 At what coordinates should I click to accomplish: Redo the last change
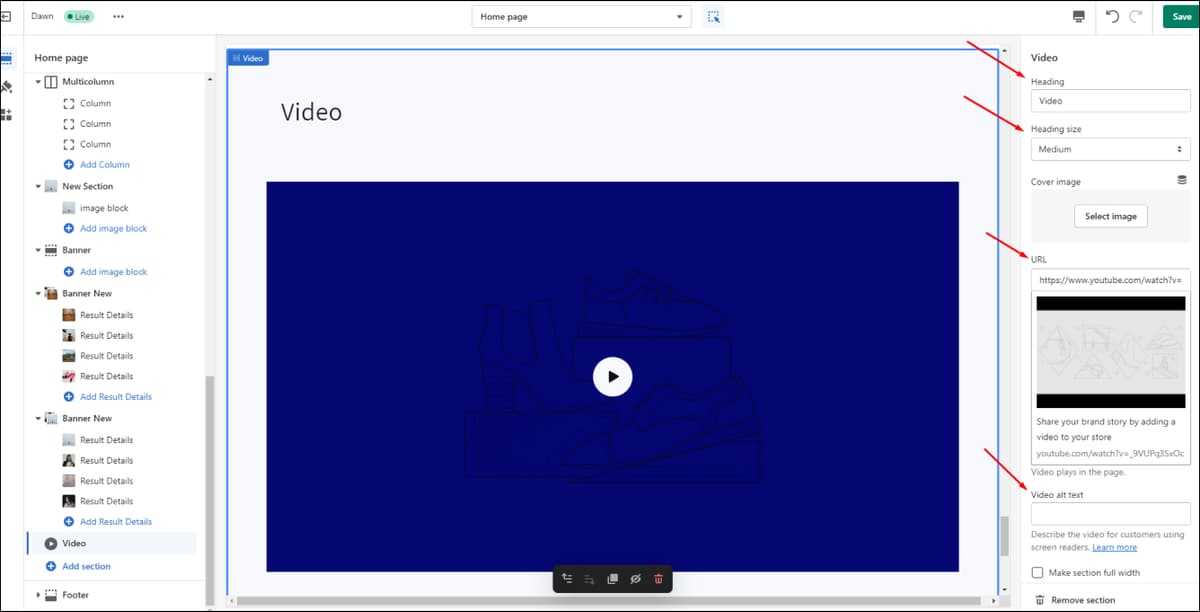click(x=1136, y=17)
